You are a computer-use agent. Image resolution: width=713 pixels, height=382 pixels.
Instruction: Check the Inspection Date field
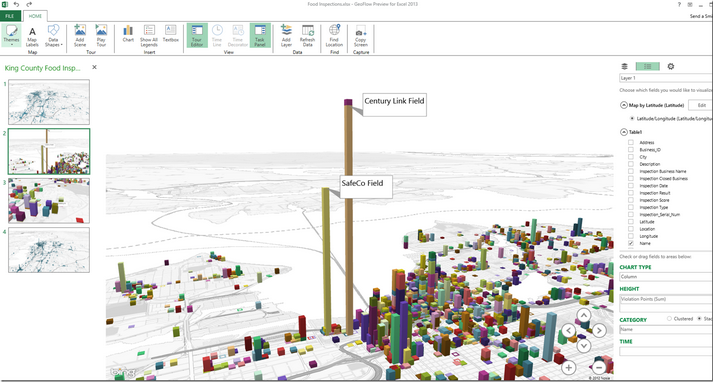tap(631, 186)
